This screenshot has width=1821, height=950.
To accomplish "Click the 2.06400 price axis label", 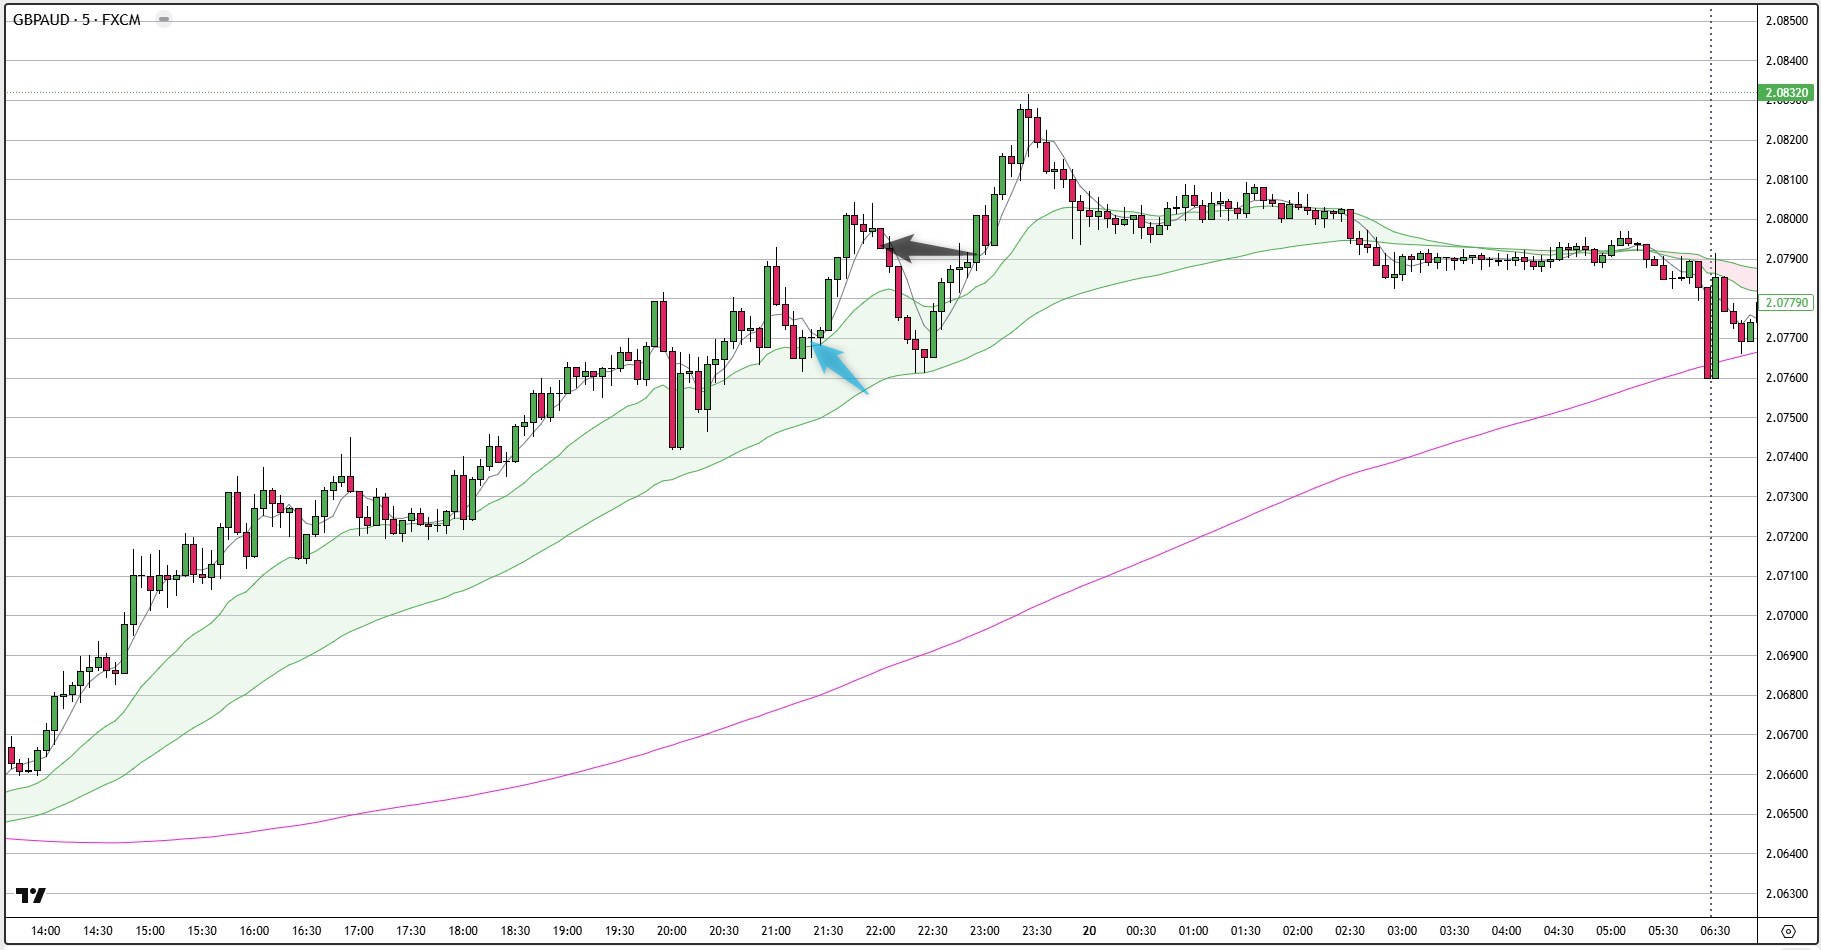I will click(1786, 854).
